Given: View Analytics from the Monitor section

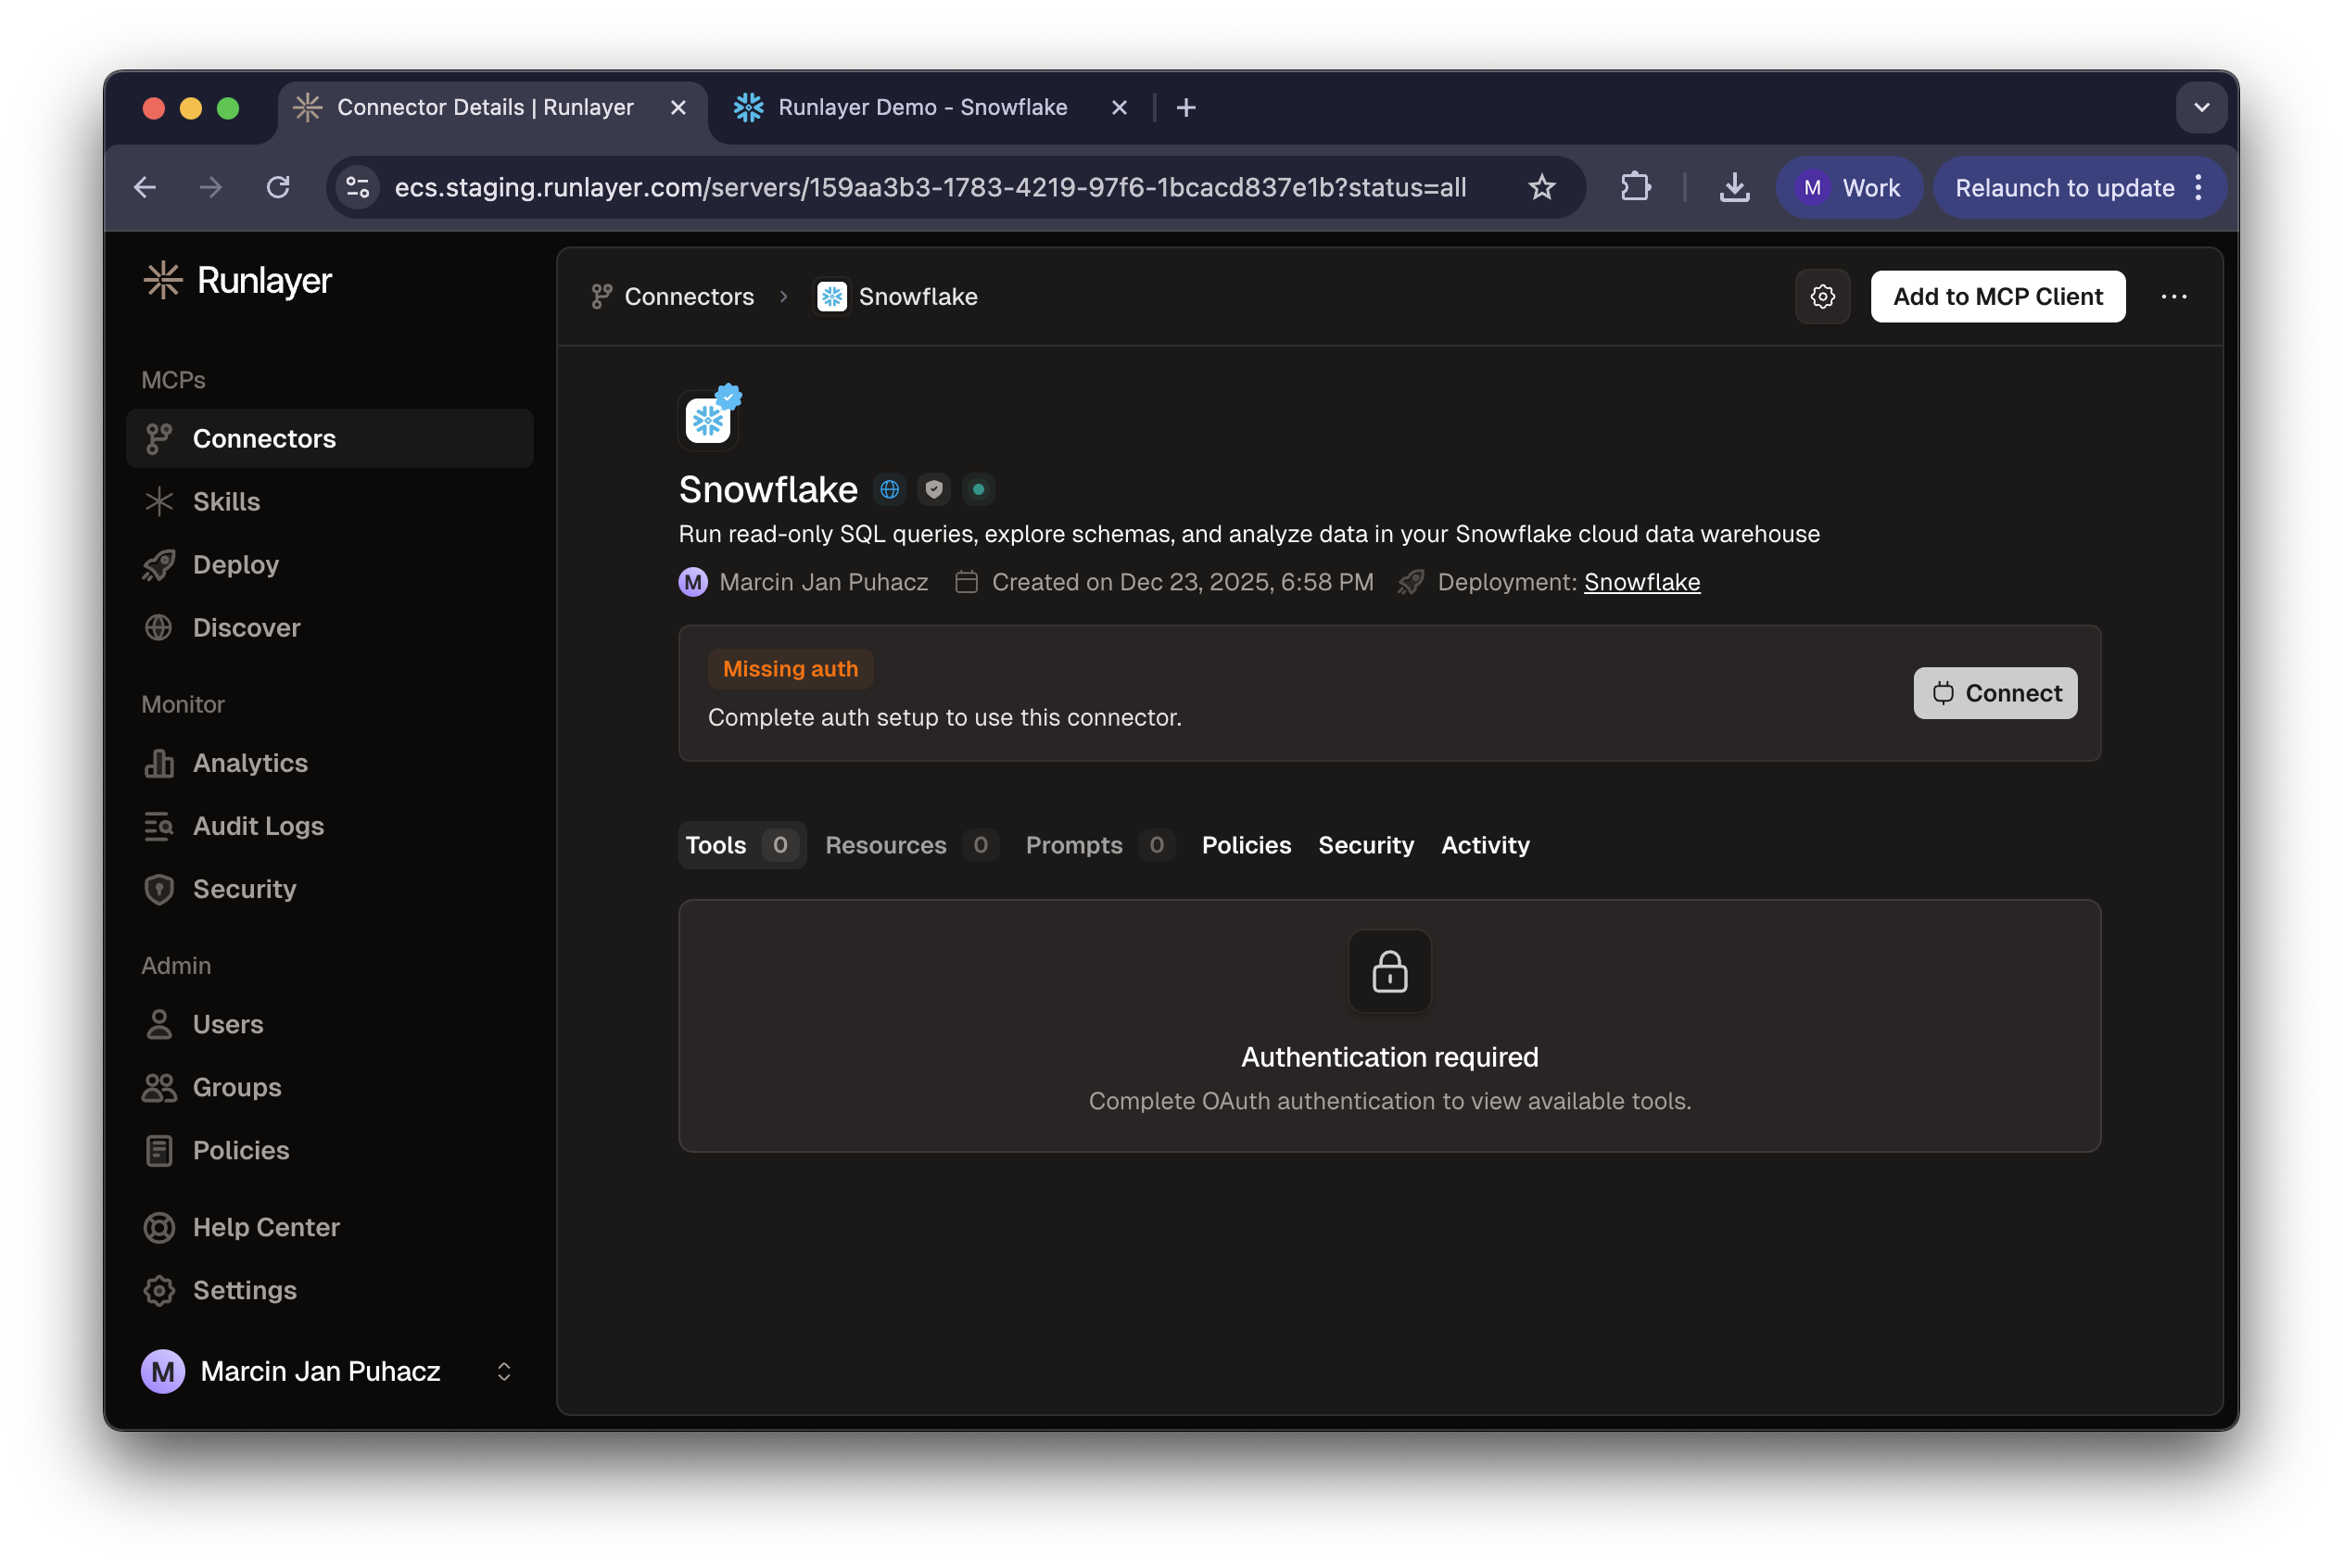Looking at the screenshot, I should coord(250,763).
